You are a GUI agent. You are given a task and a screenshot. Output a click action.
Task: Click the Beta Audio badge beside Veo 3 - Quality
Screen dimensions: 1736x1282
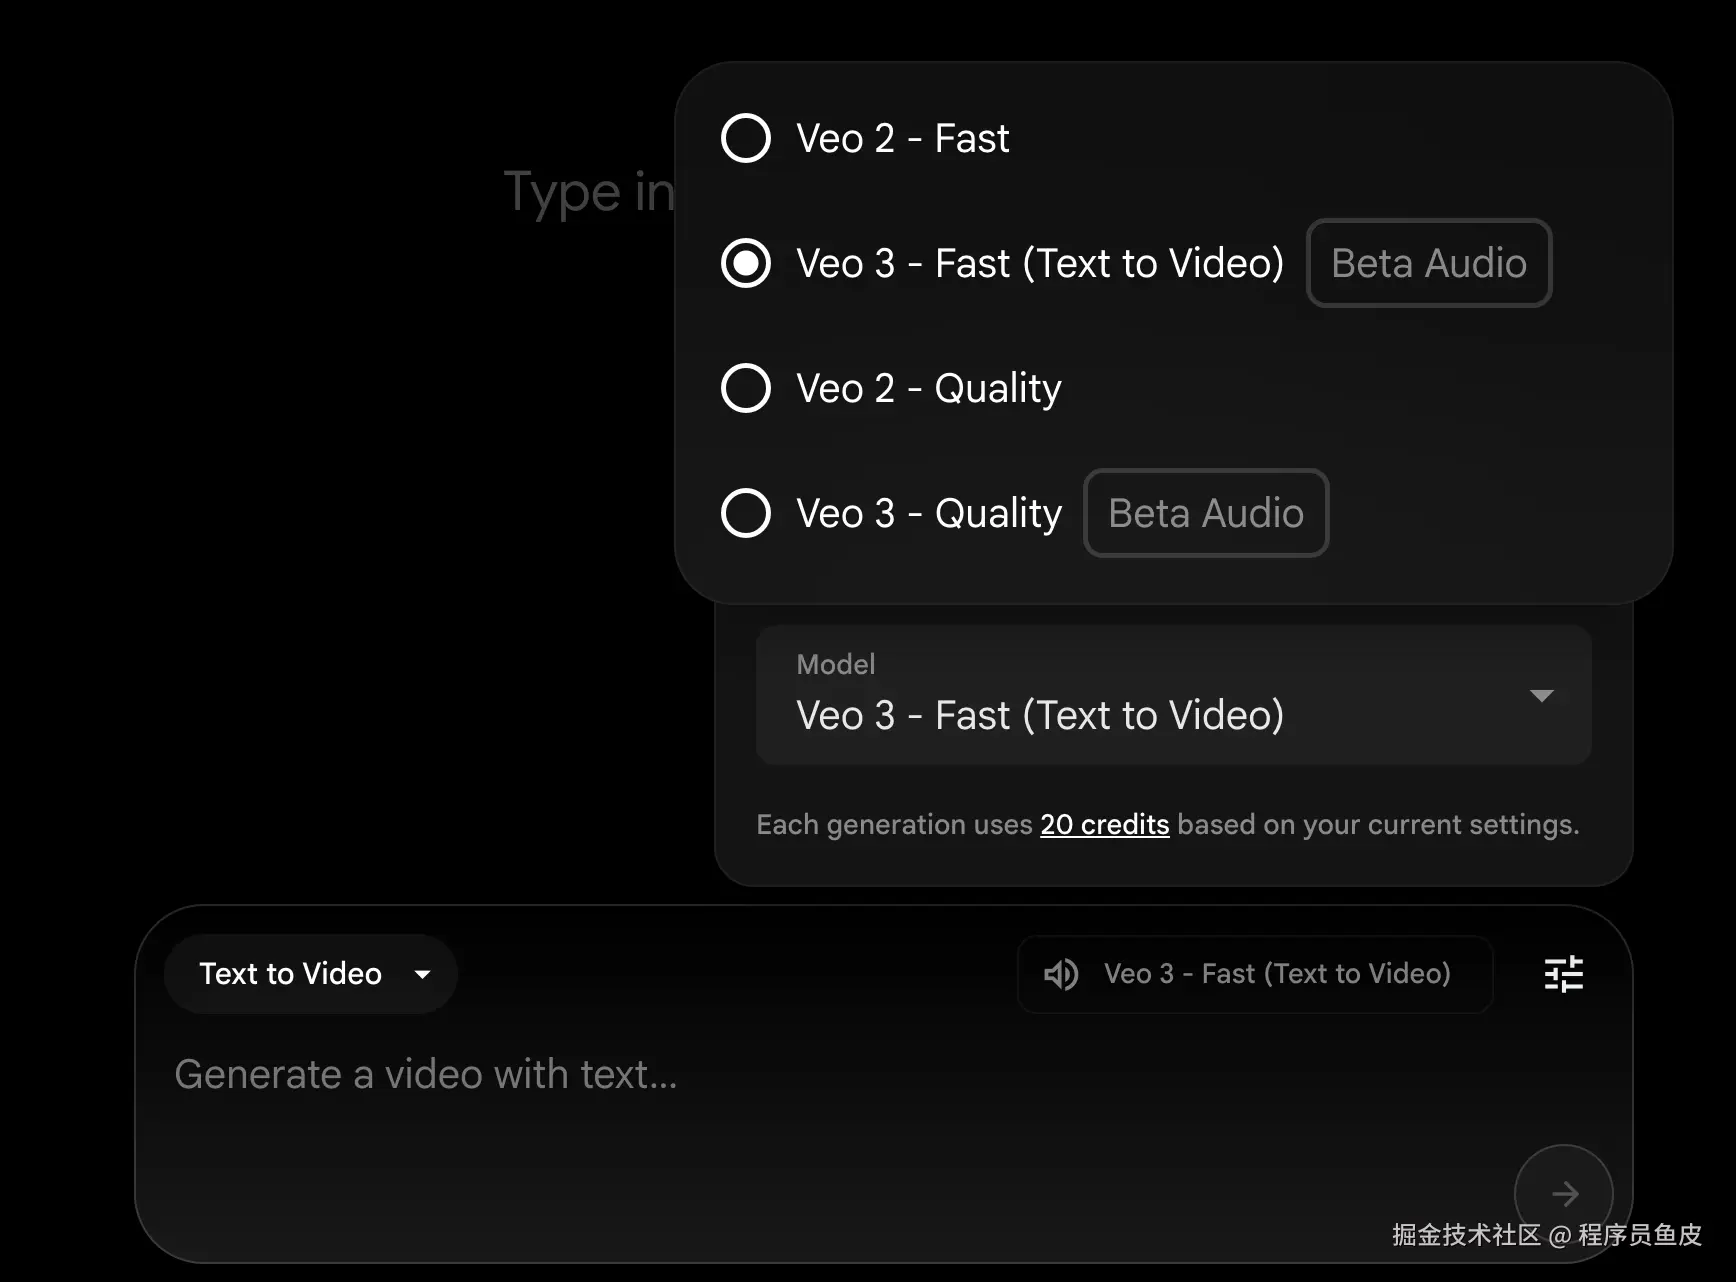1206,513
